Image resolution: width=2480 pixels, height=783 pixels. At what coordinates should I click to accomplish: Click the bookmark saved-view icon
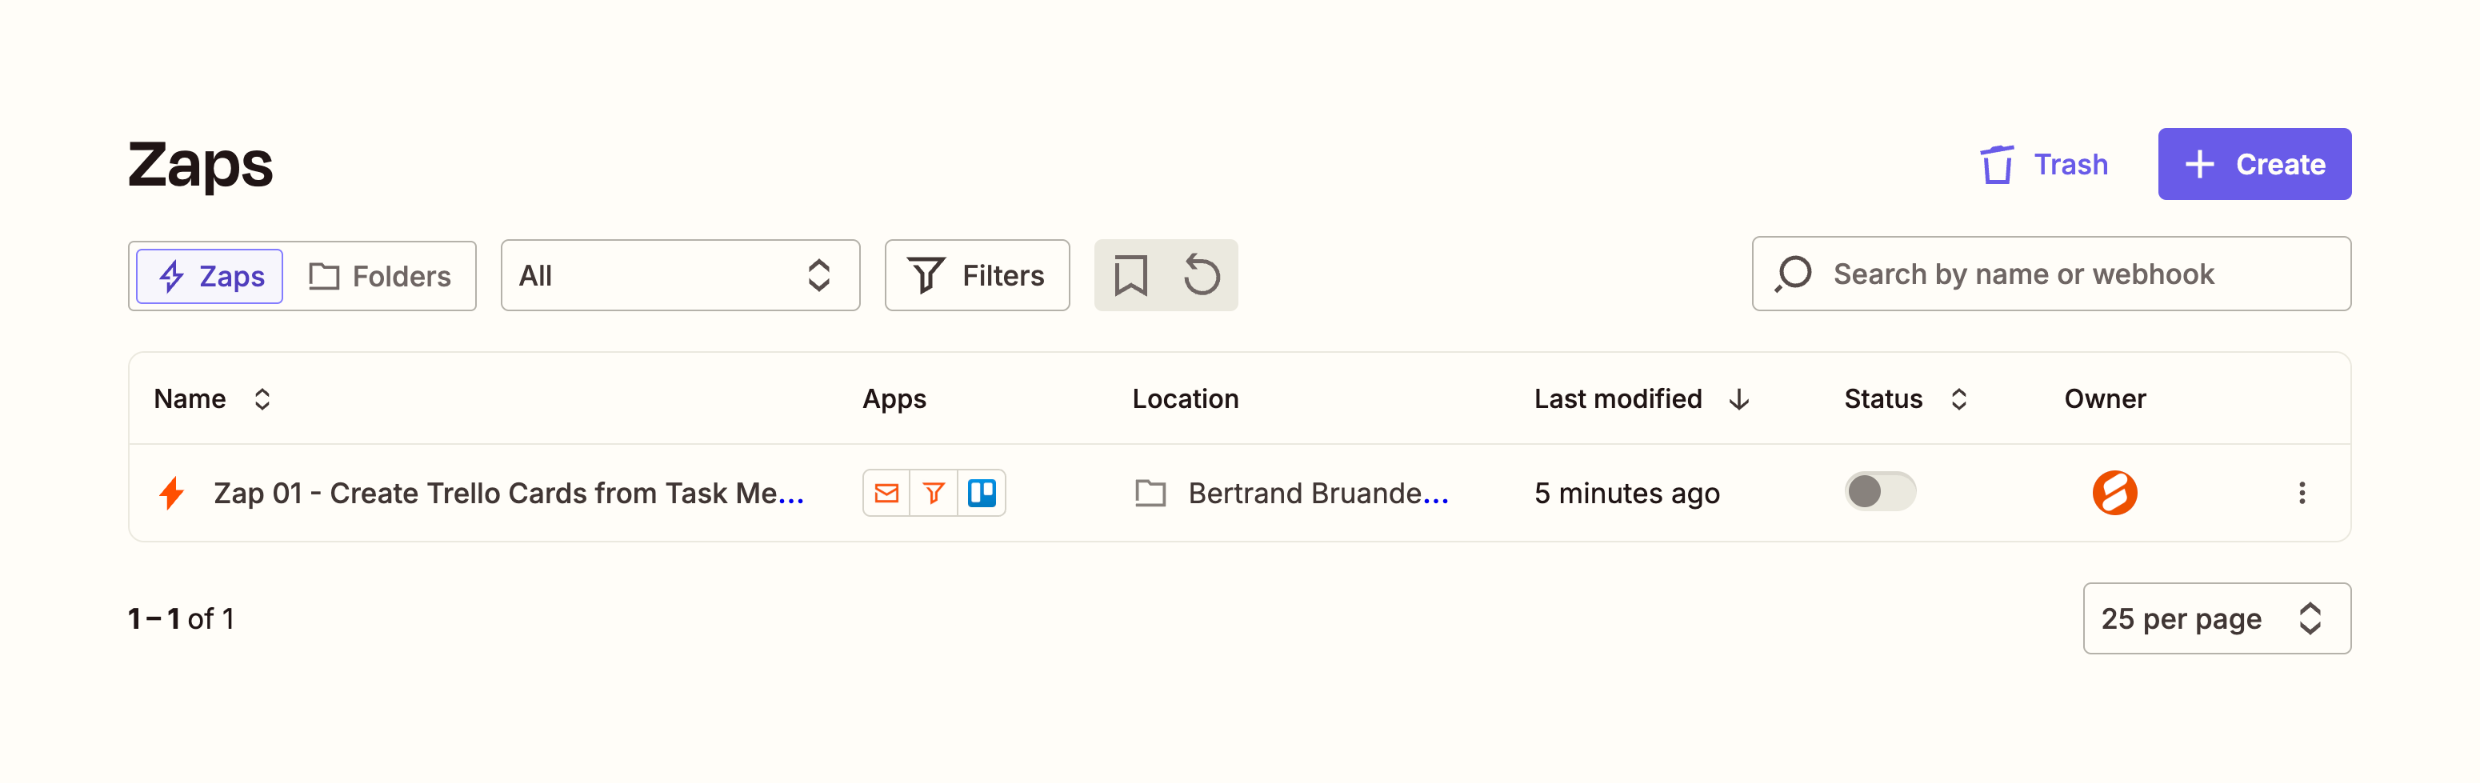(x=1131, y=275)
